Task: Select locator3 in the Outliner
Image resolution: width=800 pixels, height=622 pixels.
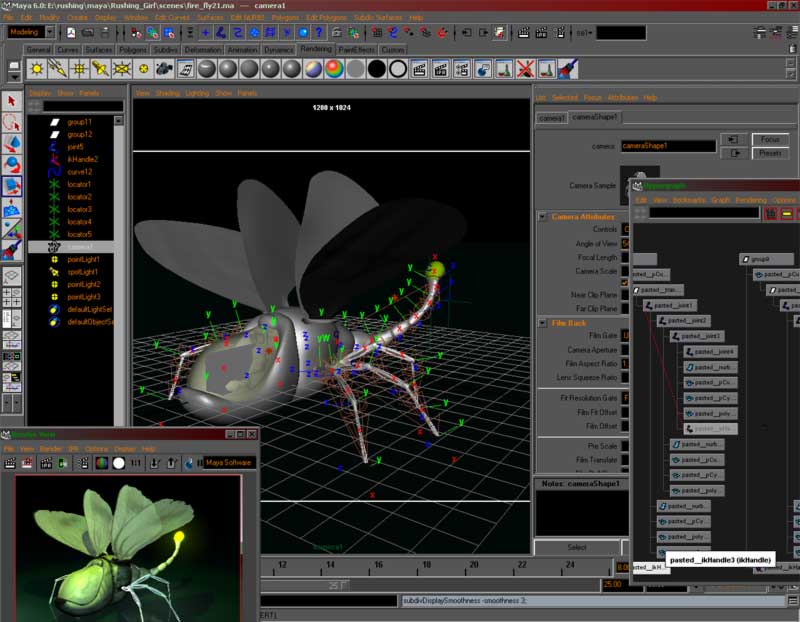Action: 80,209
